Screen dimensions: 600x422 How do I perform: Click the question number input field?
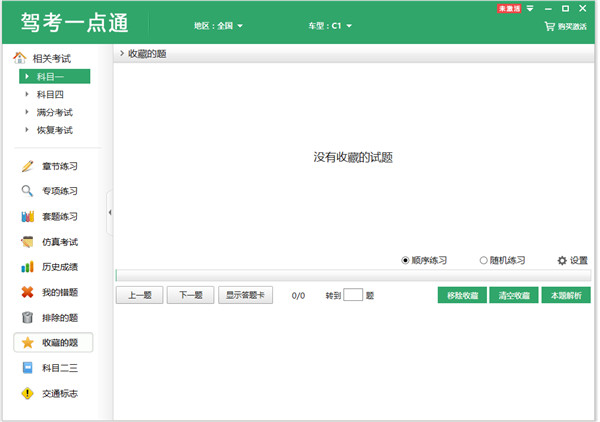(x=352, y=295)
